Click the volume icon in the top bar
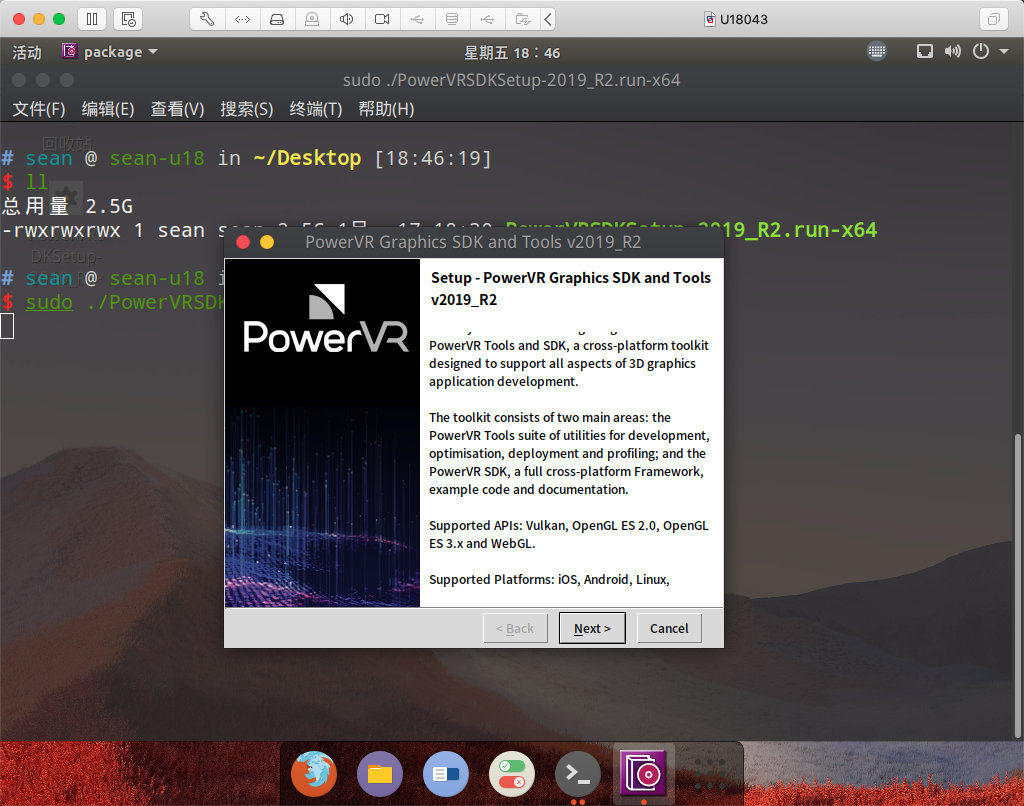Screen dimensions: 1024x806 point(952,51)
